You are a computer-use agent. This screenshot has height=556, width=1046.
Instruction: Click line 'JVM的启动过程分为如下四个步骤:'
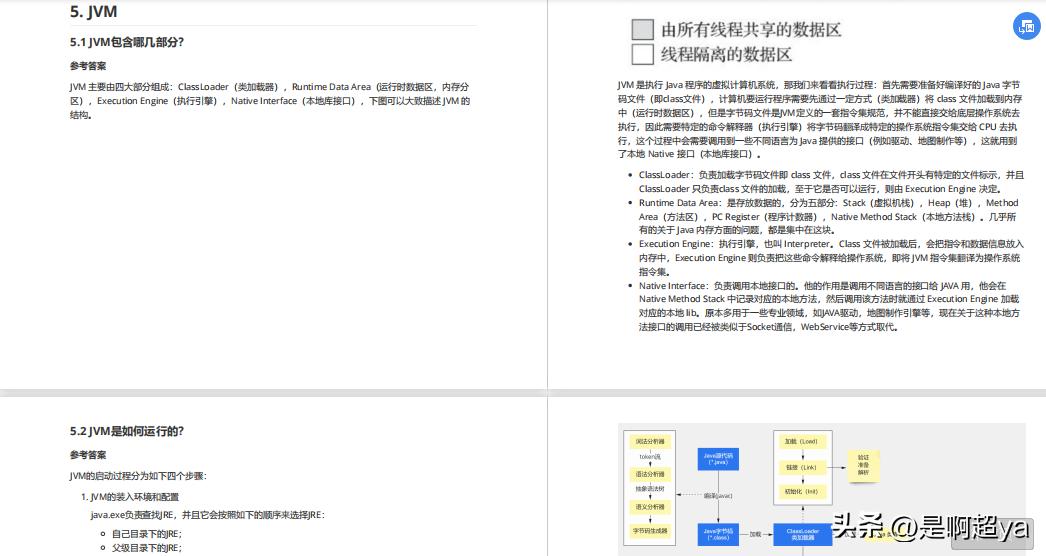pos(138,476)
